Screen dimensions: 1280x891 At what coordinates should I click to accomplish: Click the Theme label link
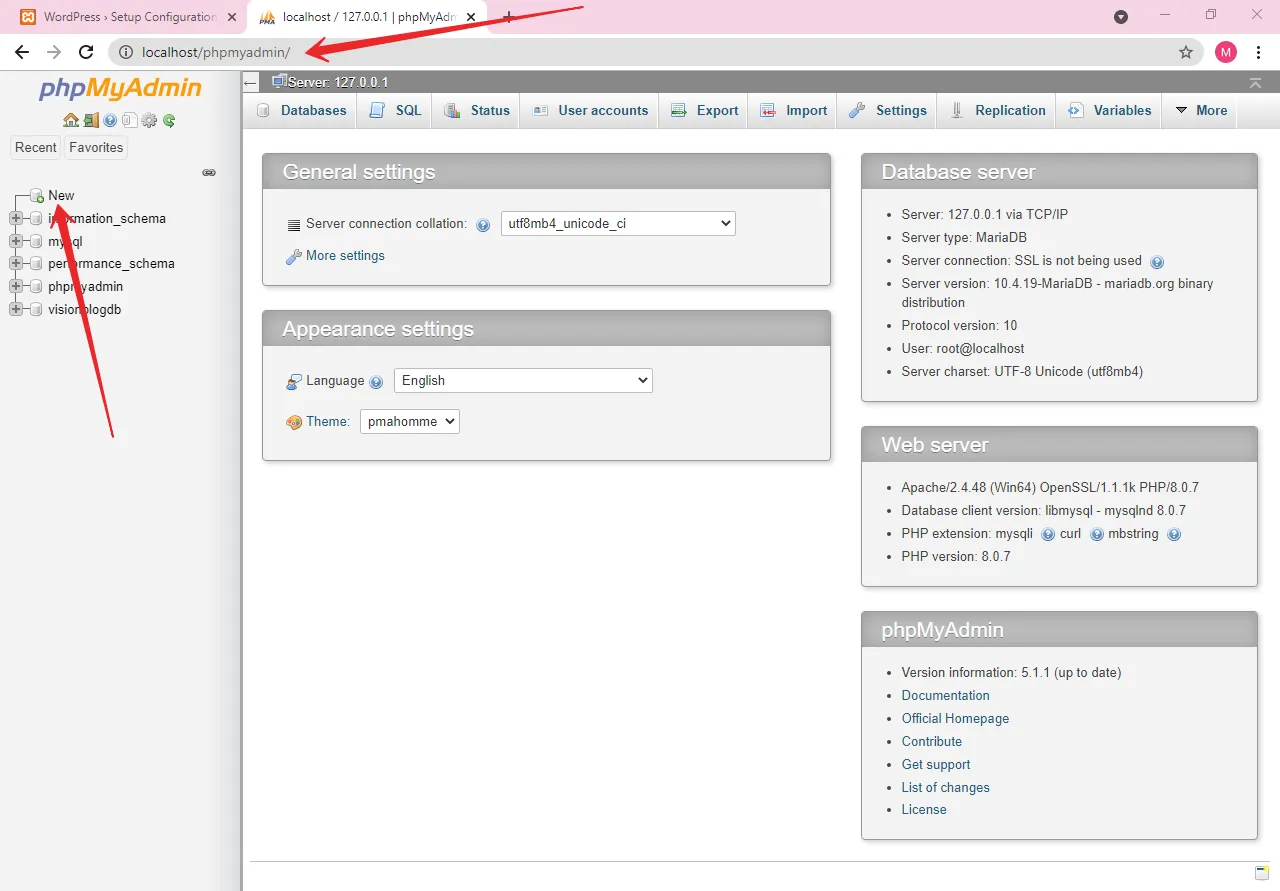coord(328,421)
